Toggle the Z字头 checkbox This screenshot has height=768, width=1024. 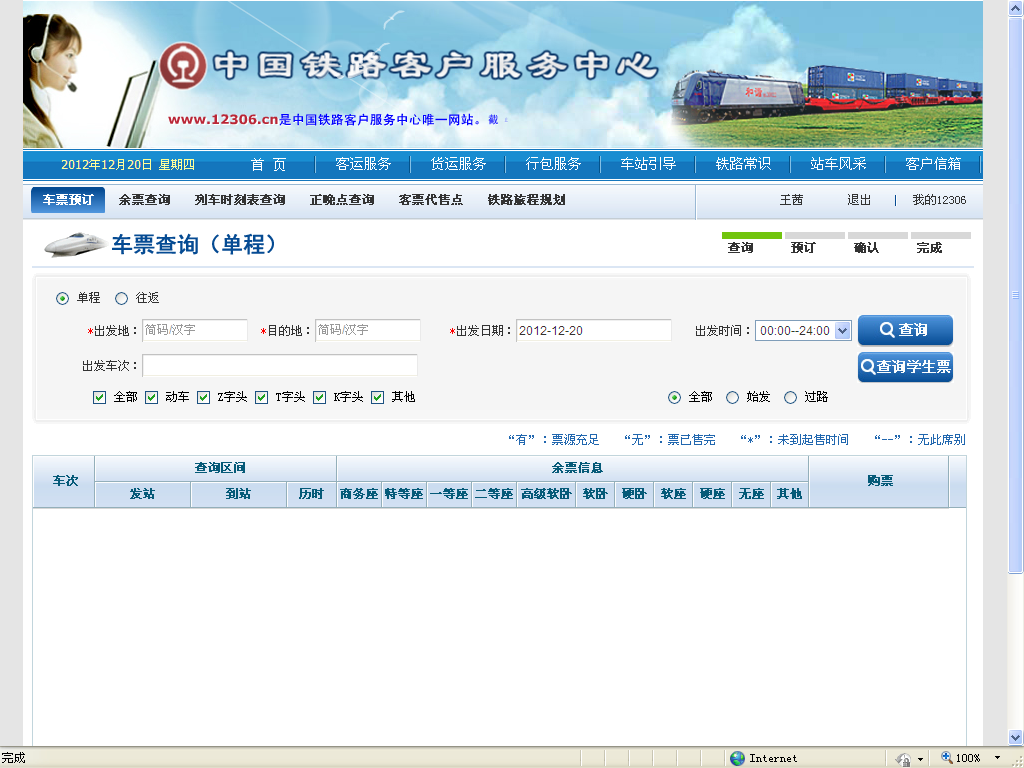[203, 397]
